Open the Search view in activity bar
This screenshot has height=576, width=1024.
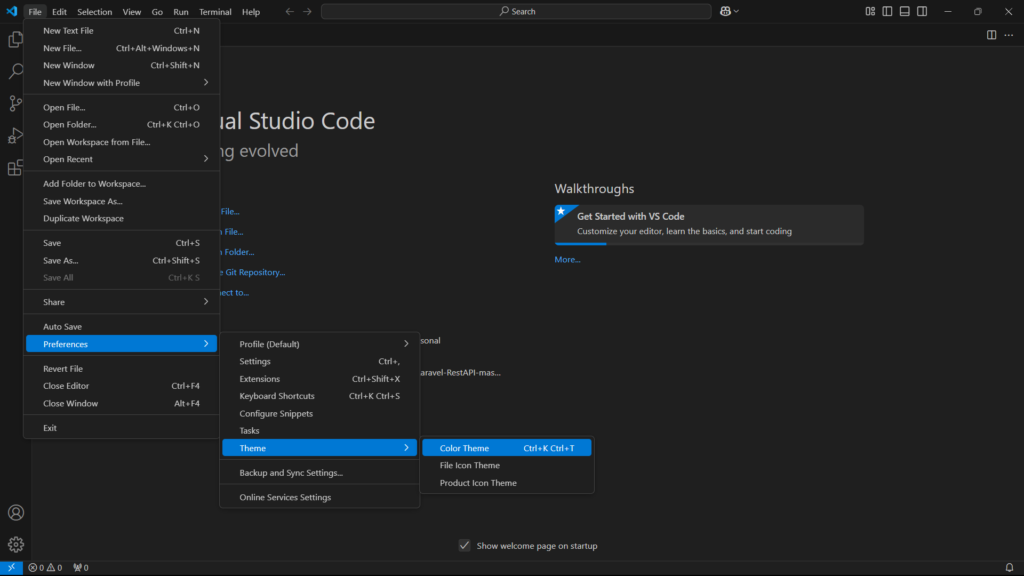point(16,71)
